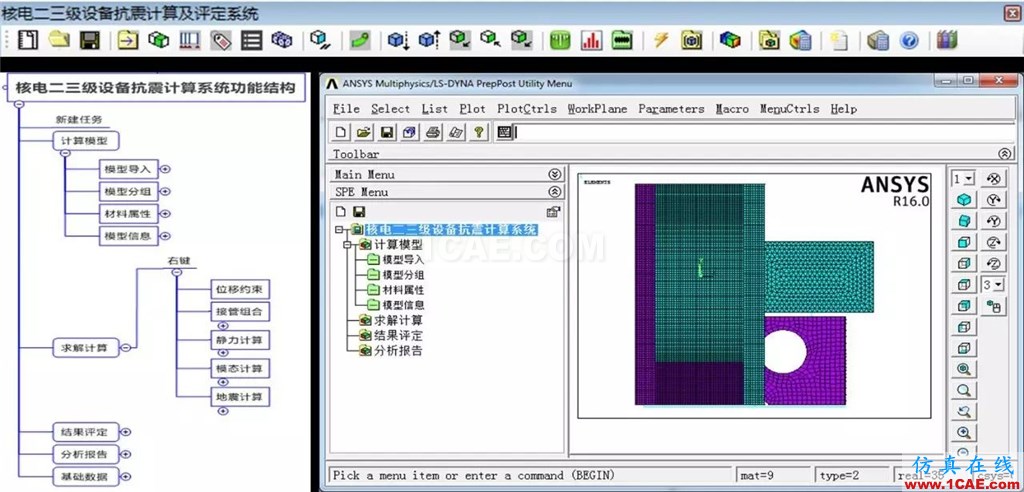Click ANSYS New Analysis toolbar icon

341,133
